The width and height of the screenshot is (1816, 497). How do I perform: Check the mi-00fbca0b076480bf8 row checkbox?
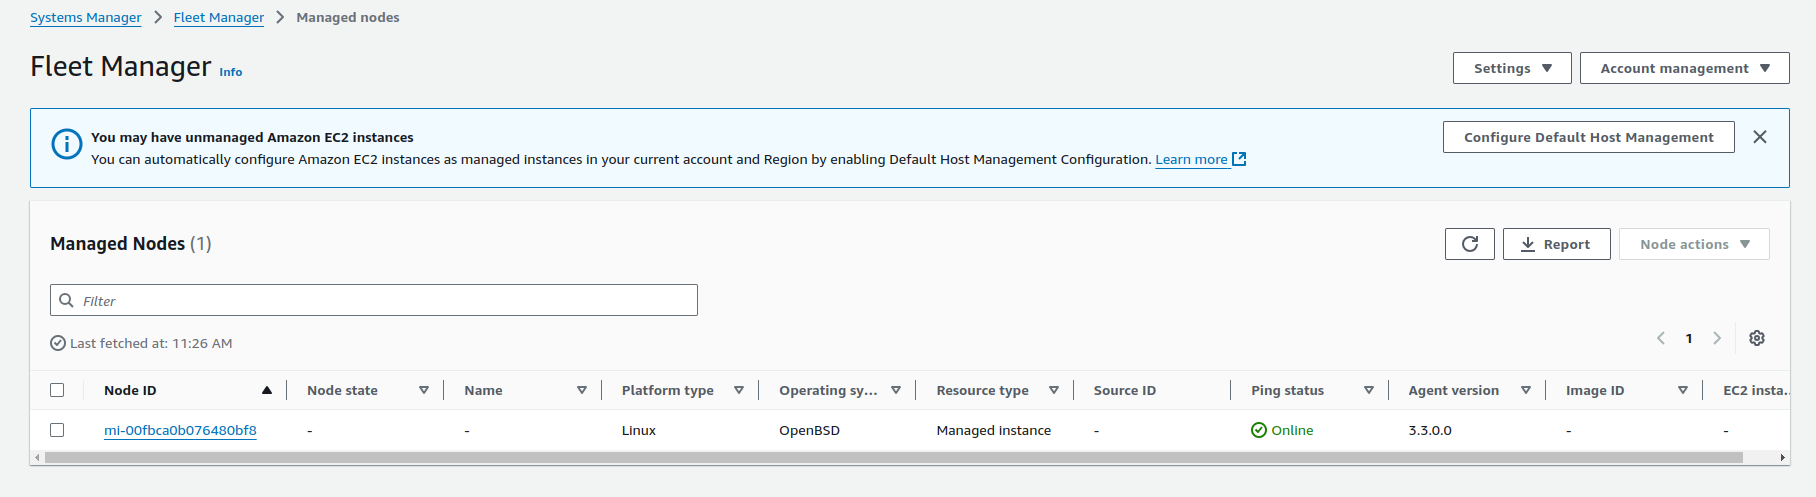click(57, 430)
